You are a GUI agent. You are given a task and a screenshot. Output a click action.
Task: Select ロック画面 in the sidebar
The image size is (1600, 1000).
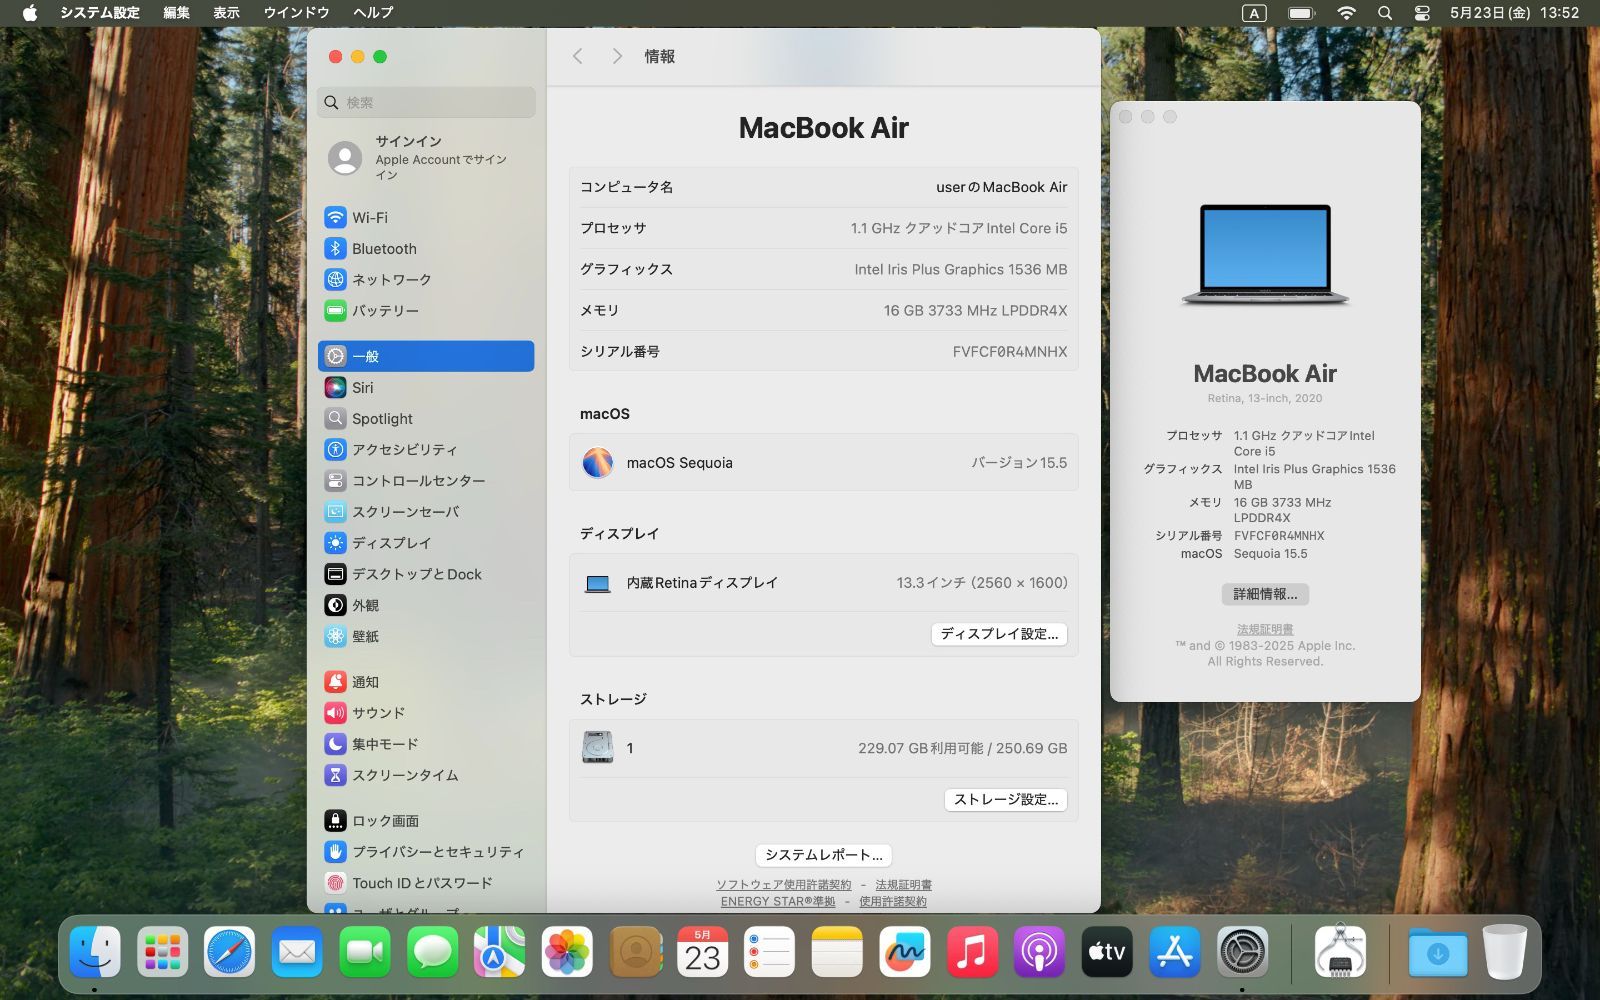[426, 820]
